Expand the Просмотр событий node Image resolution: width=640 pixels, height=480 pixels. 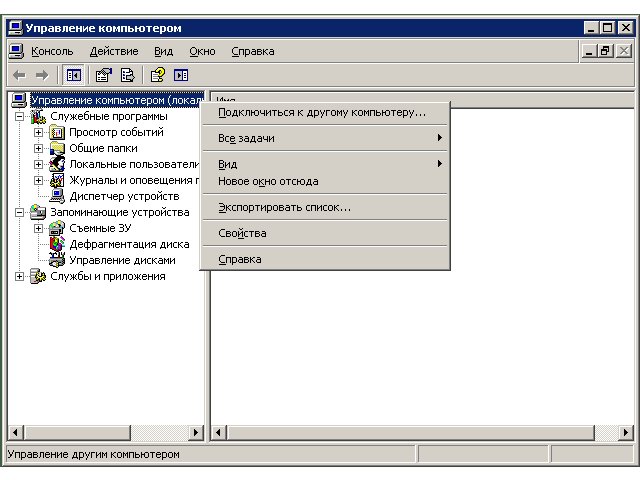click(38, 132)
